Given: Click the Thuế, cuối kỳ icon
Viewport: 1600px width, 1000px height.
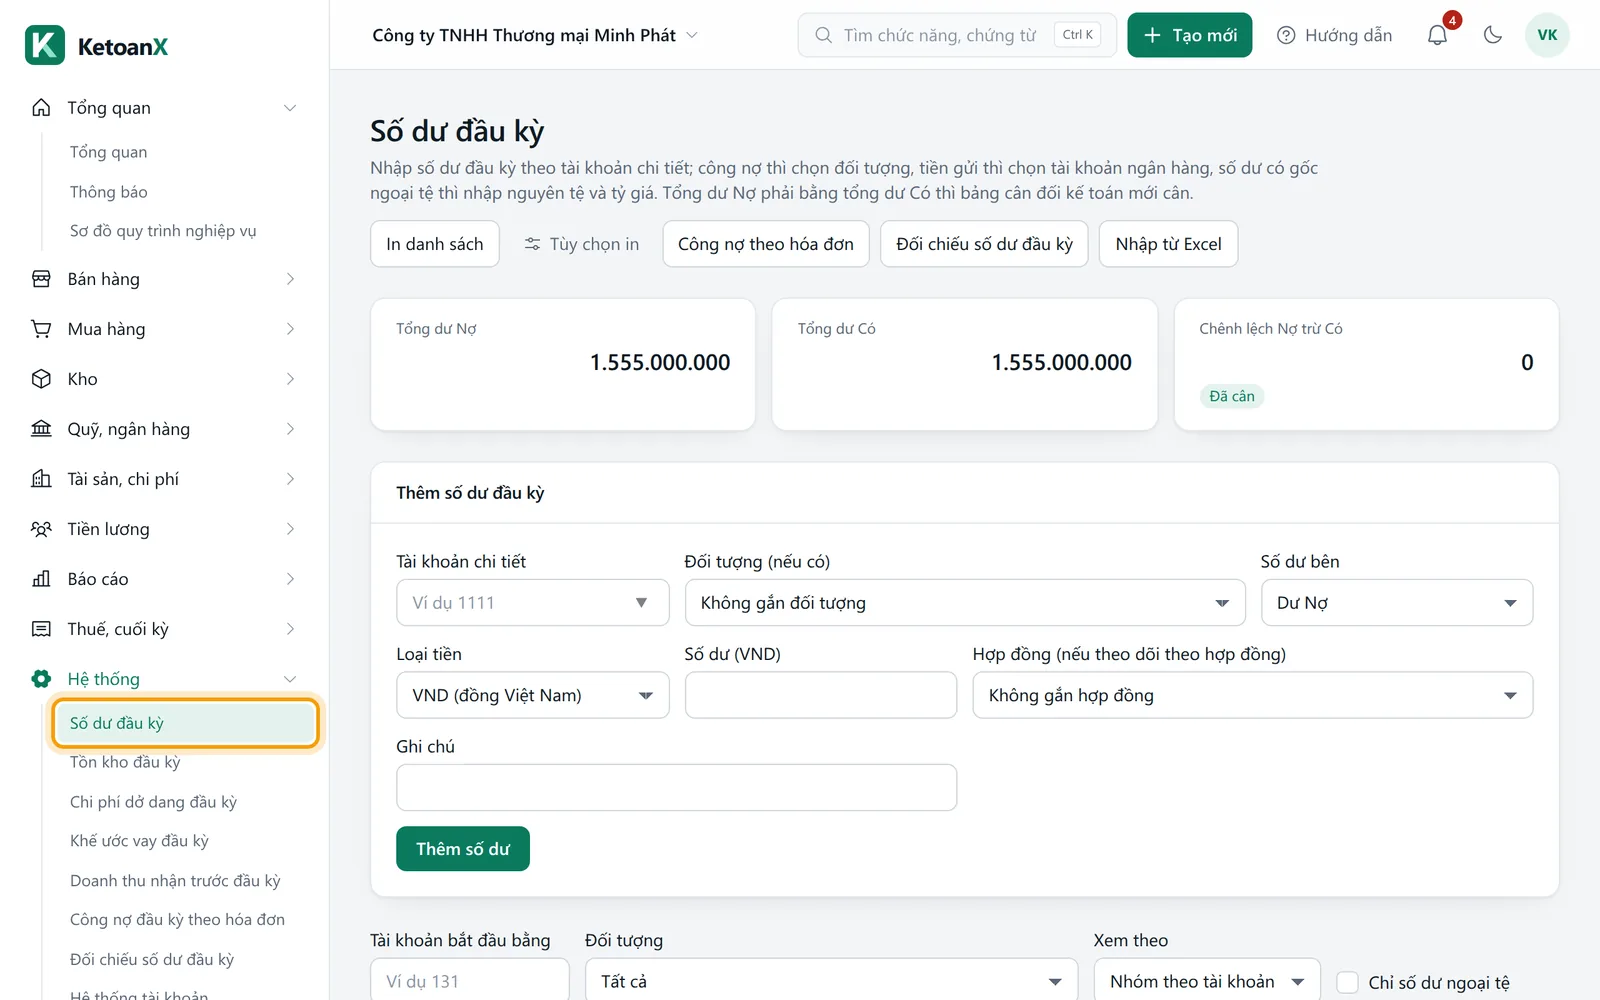Looking at the screenshot, I should point(41,629).
